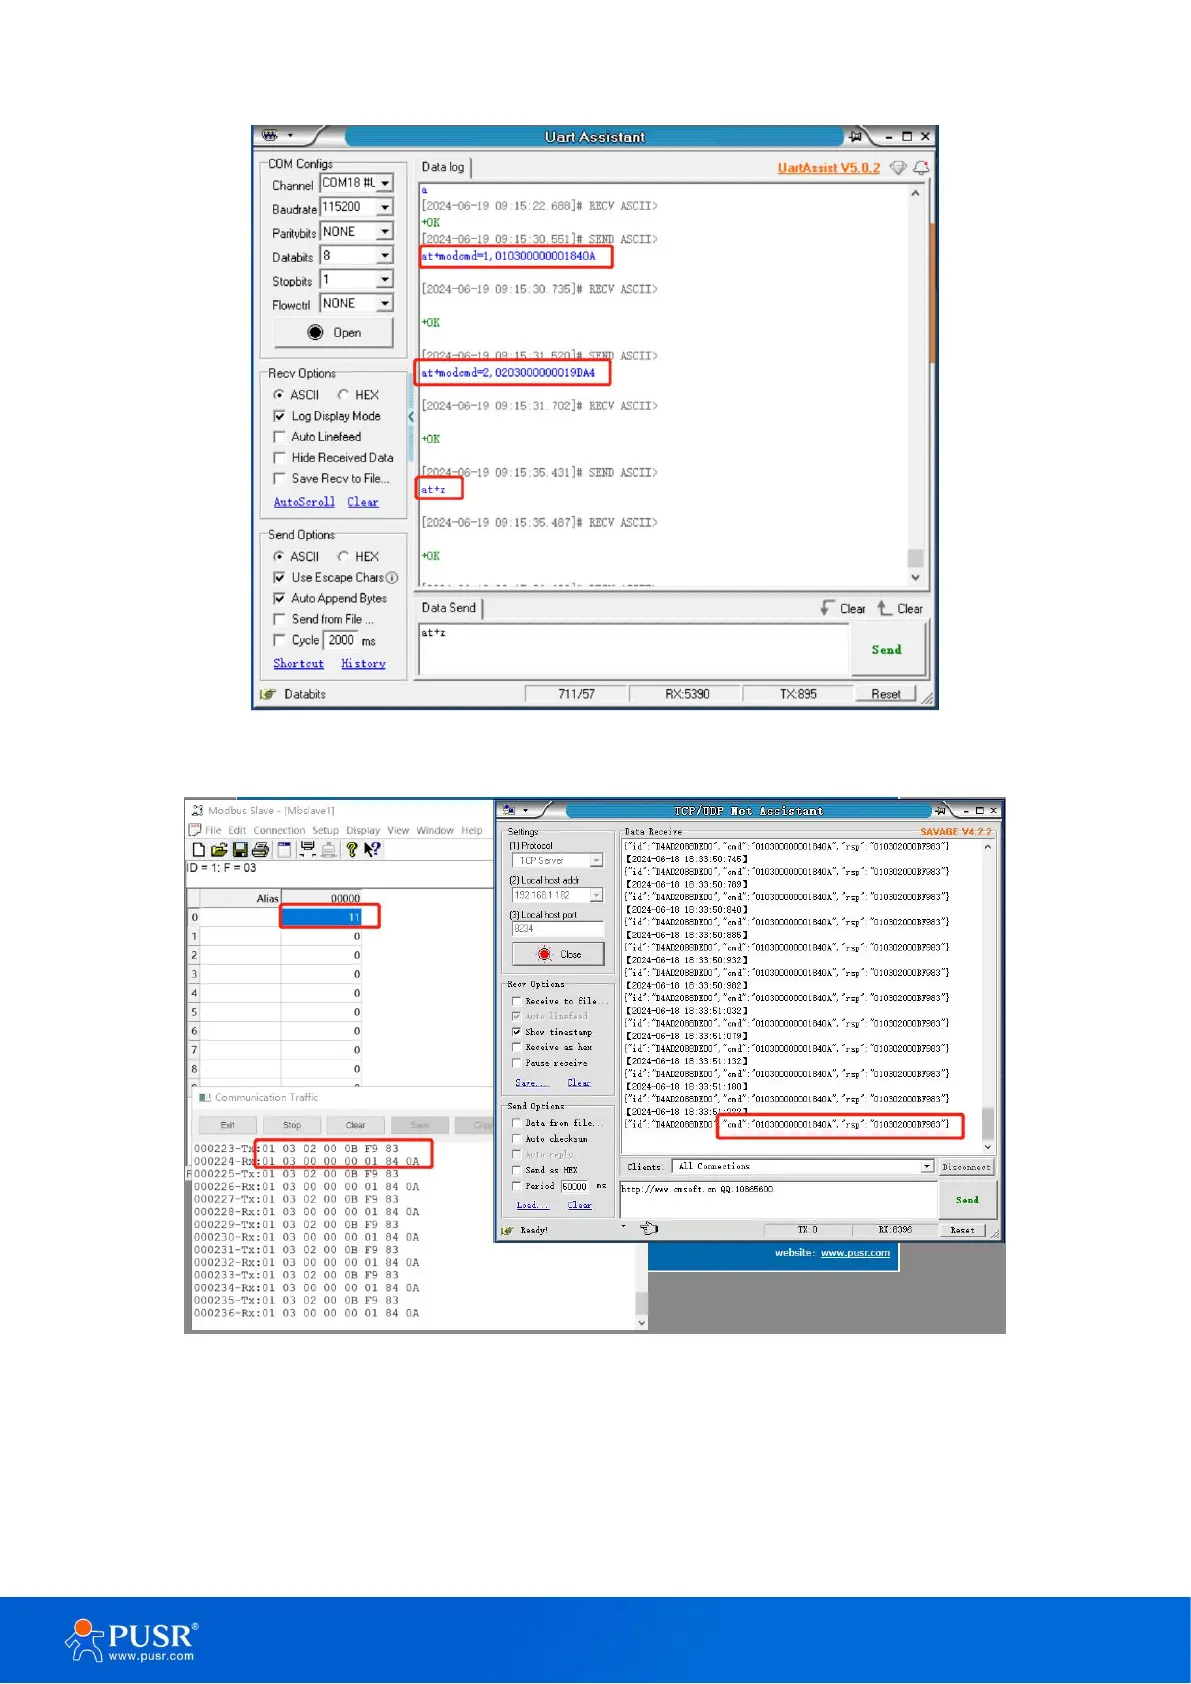The height and width of the screenshot is (1684, 1191).
Task: Click Local host port input field
Action: point(558,929)
